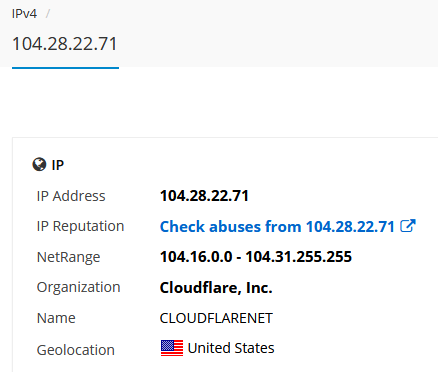Open the Check abuses from 104.28.22.71 link
Image resolution: width=438 pixels, height=372 pixels.
pyautogui.click(x=277, y=227)
